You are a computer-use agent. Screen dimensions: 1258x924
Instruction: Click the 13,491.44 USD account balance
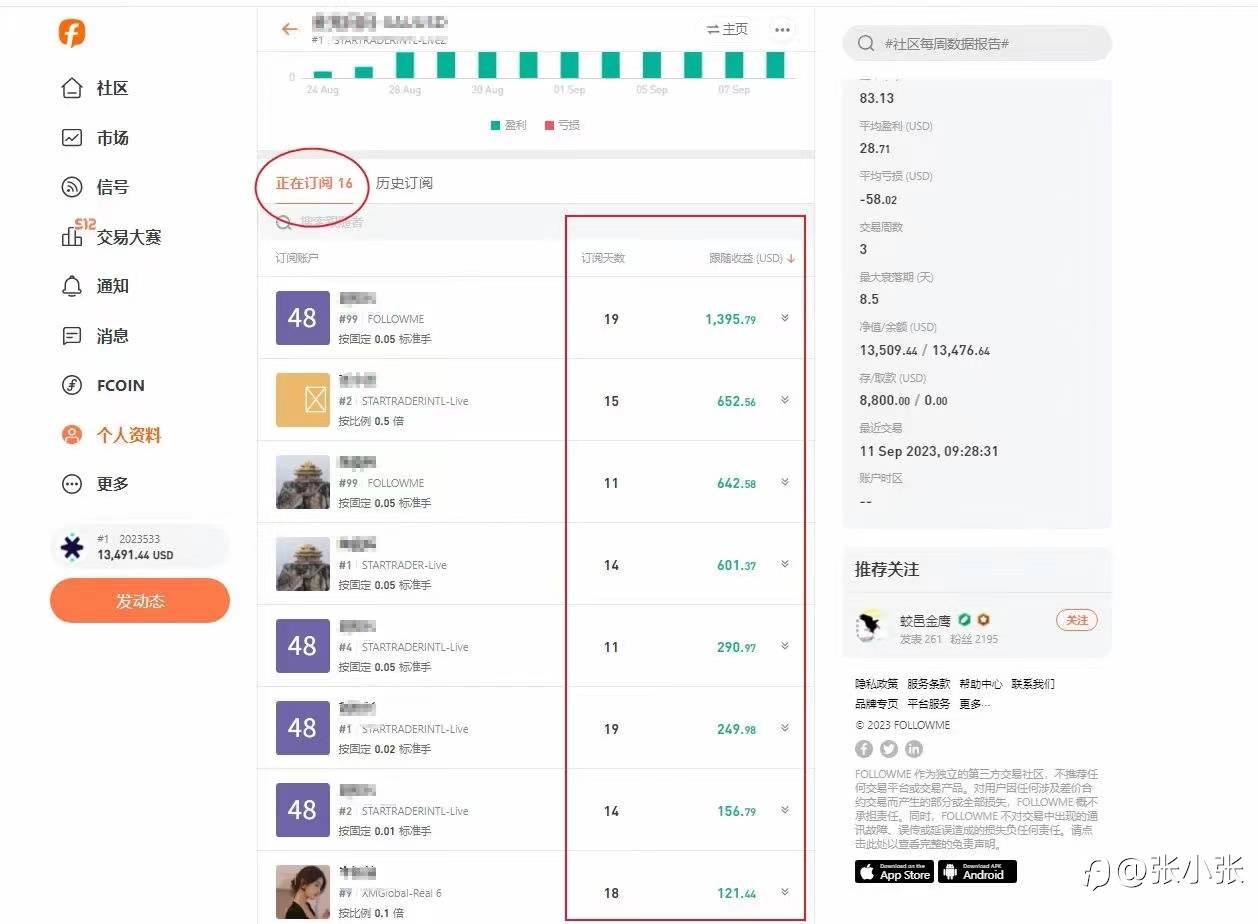135,555
